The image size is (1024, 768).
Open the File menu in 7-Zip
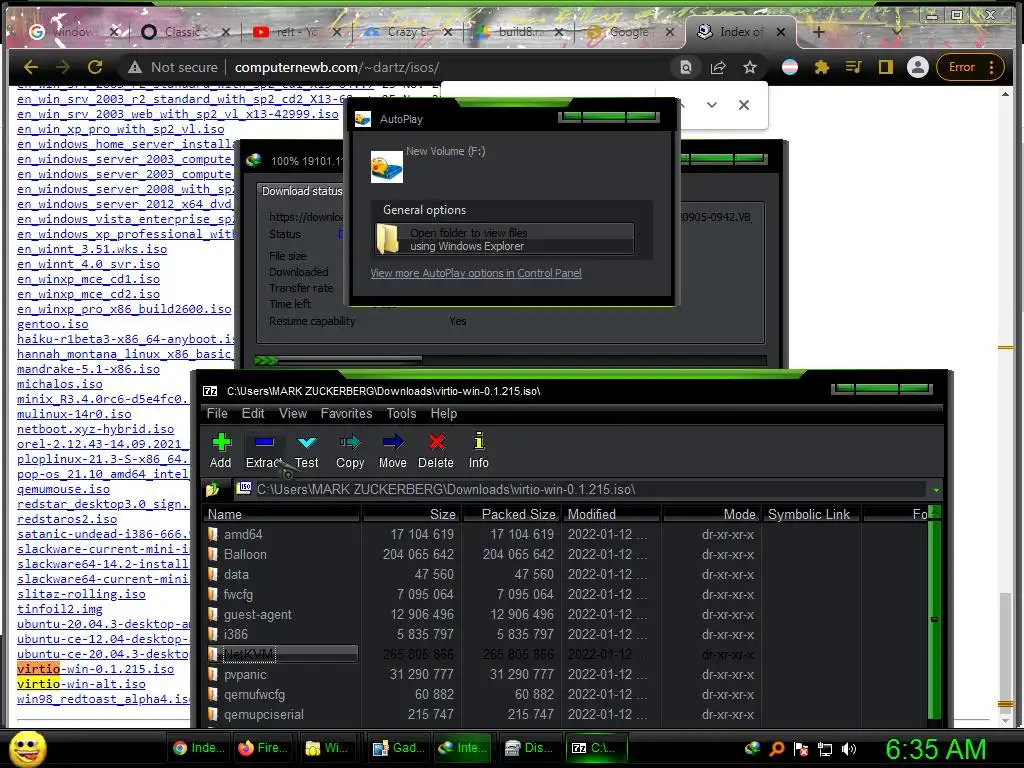tap(217, 413)
